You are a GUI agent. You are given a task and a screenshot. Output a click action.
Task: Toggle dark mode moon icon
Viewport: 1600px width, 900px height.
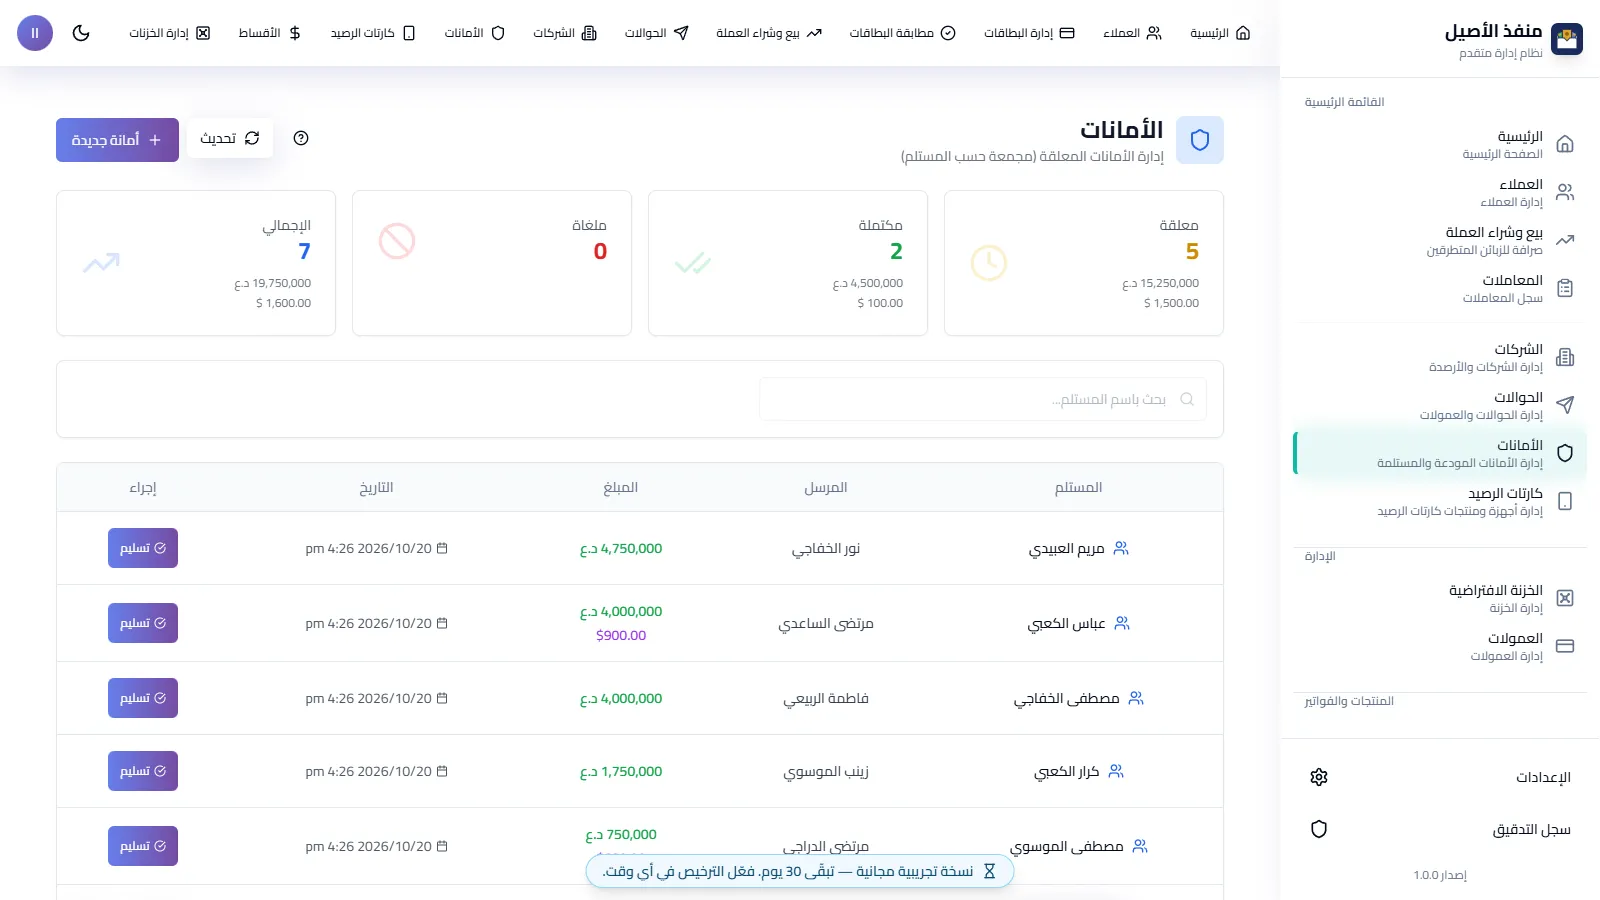pos(81,33)
